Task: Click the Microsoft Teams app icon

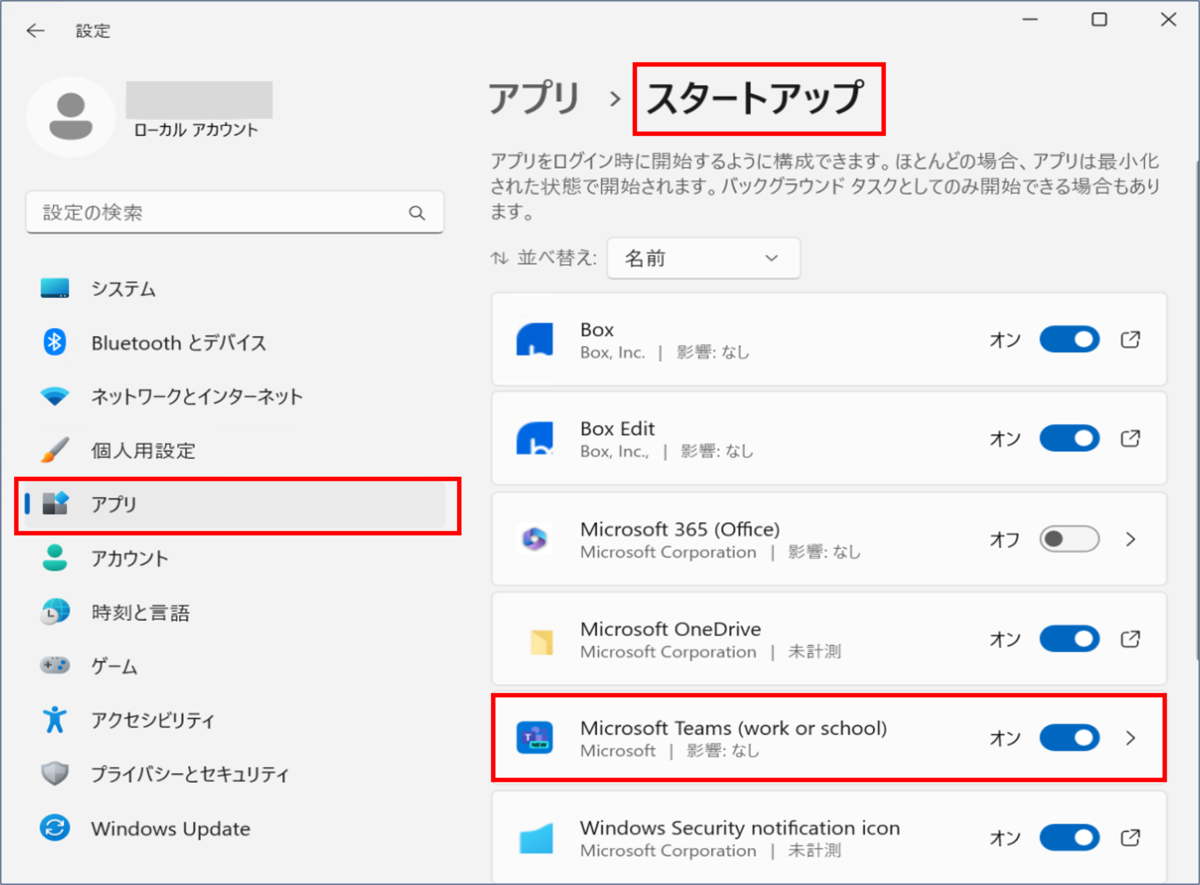Action: (534, 739)
